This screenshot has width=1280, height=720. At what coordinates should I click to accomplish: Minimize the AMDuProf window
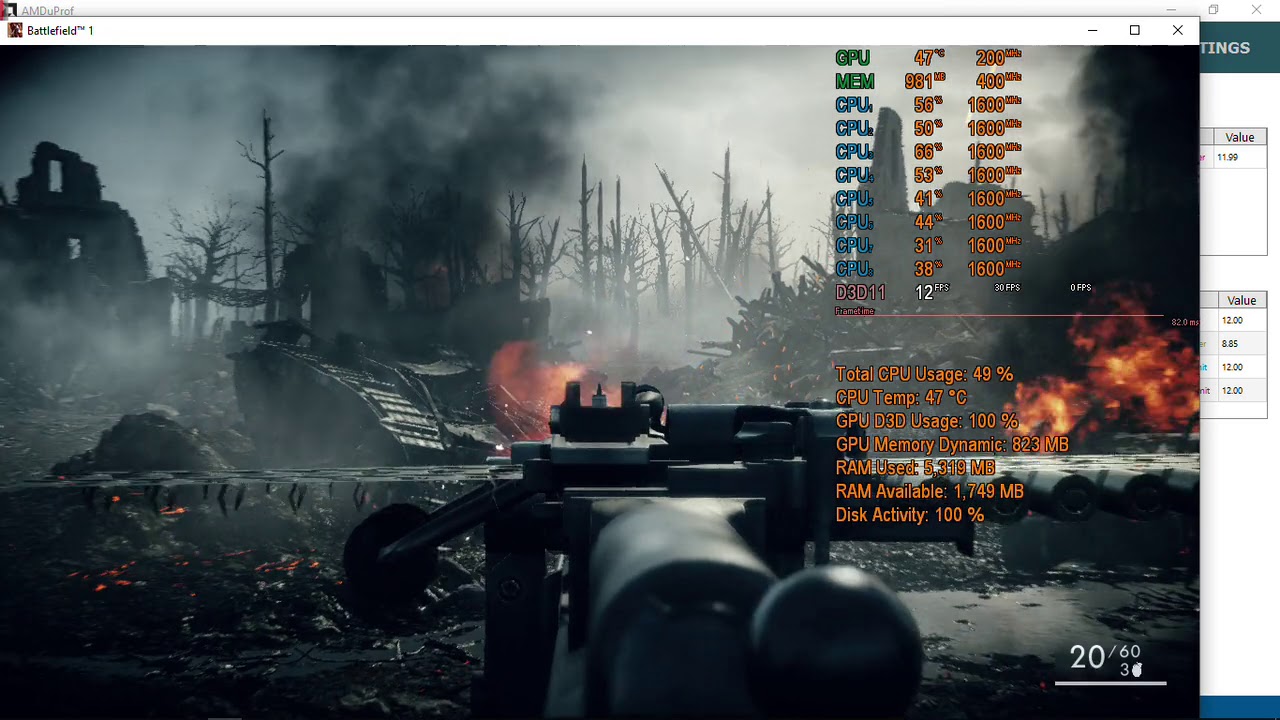coord(1170,10)
